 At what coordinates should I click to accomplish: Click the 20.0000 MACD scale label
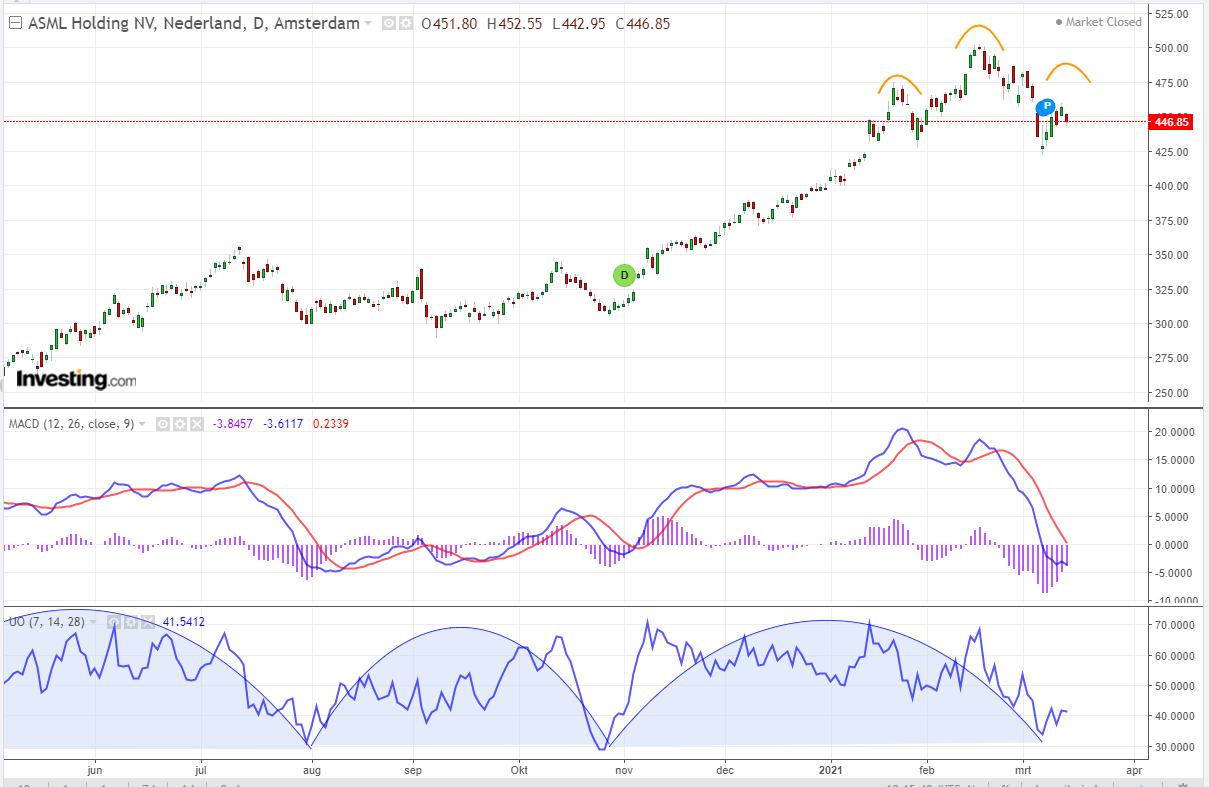(x=1173, y=432)
